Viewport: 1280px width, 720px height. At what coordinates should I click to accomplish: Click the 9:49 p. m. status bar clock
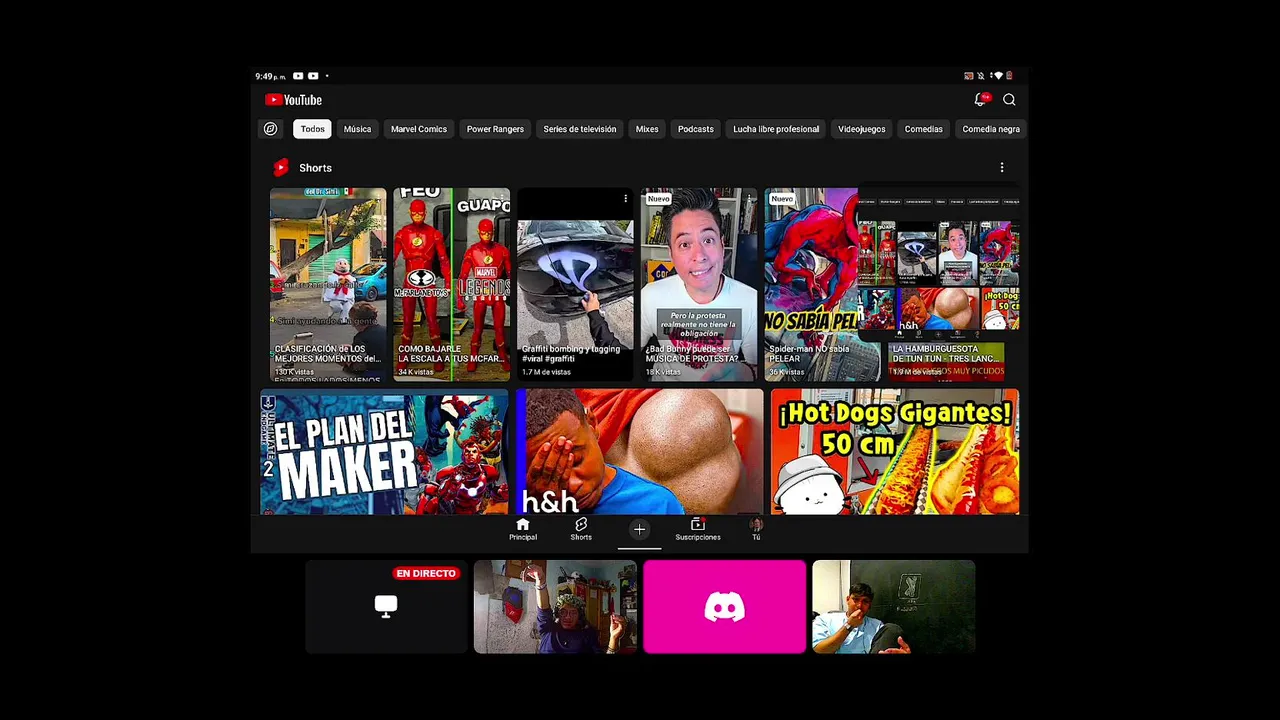(270, 76)
